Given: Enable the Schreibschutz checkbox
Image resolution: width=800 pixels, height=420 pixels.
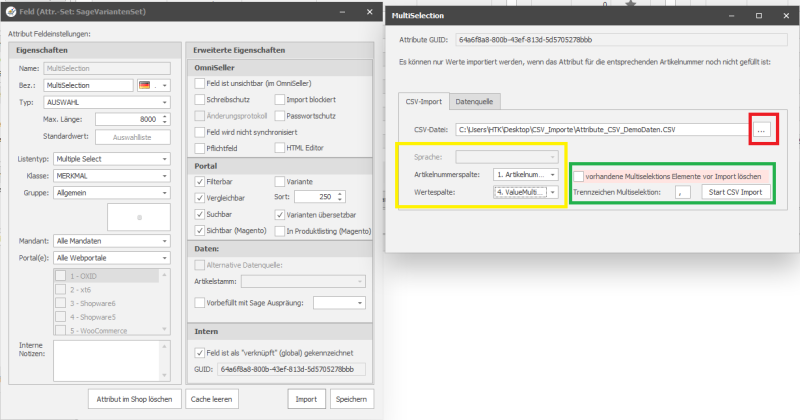Looking at the screenshot, I should [x=201, y=101].
